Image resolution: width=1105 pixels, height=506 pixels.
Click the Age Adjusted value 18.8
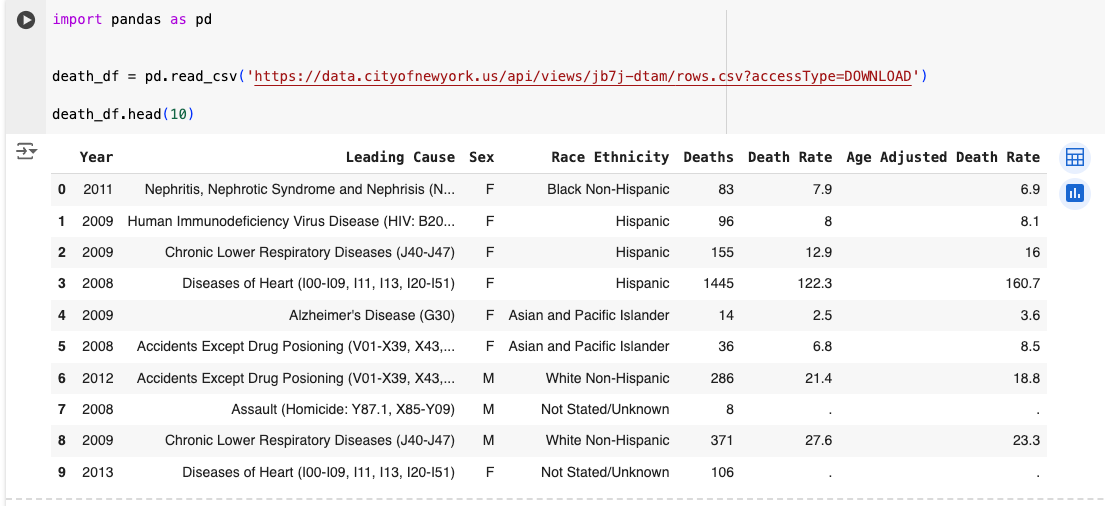point(1027,378)
